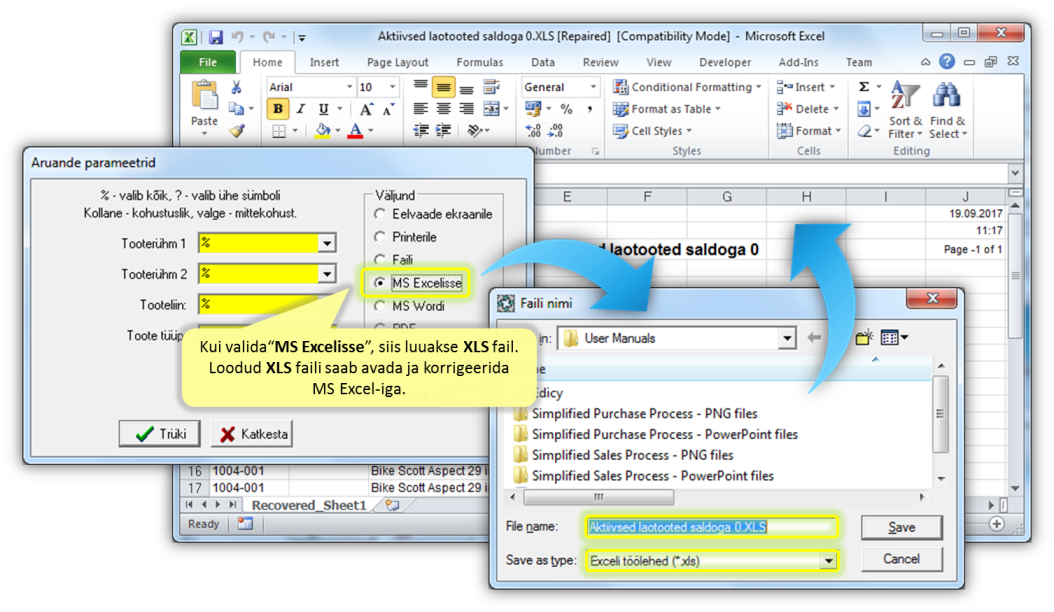Click the Wrap Text icon
Screen dimensions: 1054x612
[x=492, y=87]
